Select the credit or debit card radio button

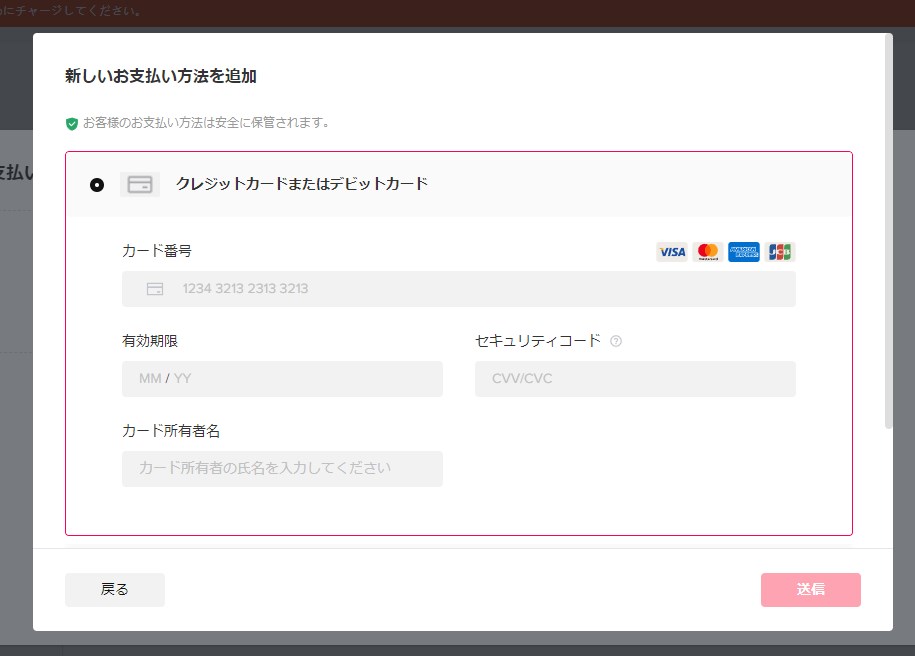pos(97,185)
